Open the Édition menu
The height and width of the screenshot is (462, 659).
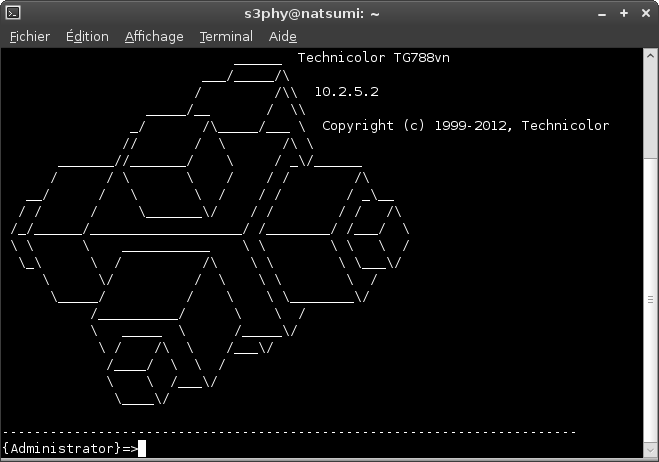click(87, 37)
